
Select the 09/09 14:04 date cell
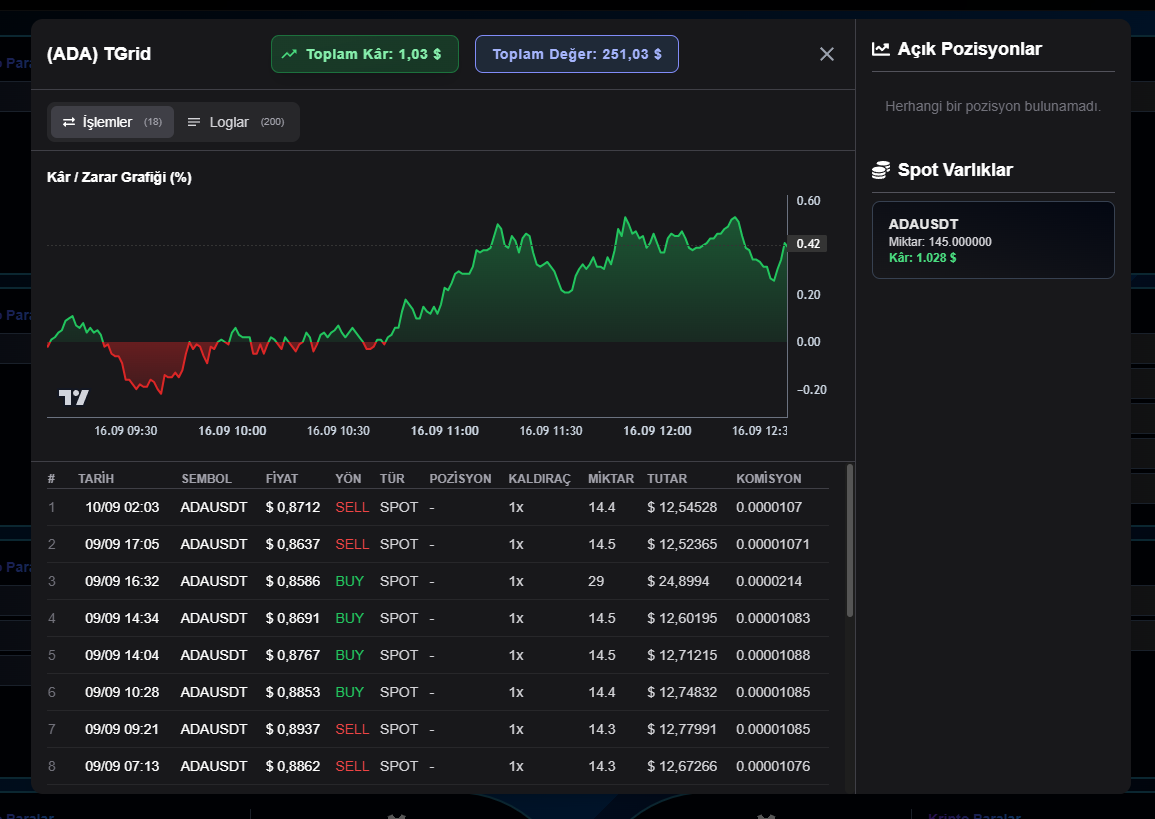pyautogui.click(x=122, y=655)
